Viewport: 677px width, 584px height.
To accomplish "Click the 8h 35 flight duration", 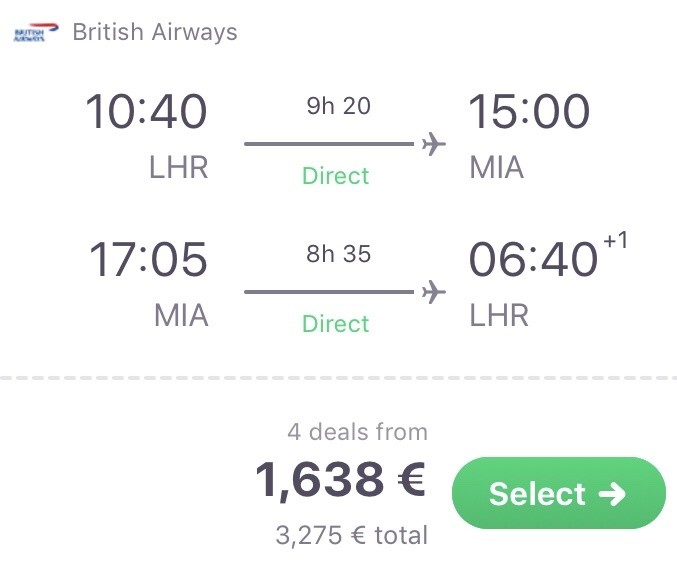I will pos(338,255).
